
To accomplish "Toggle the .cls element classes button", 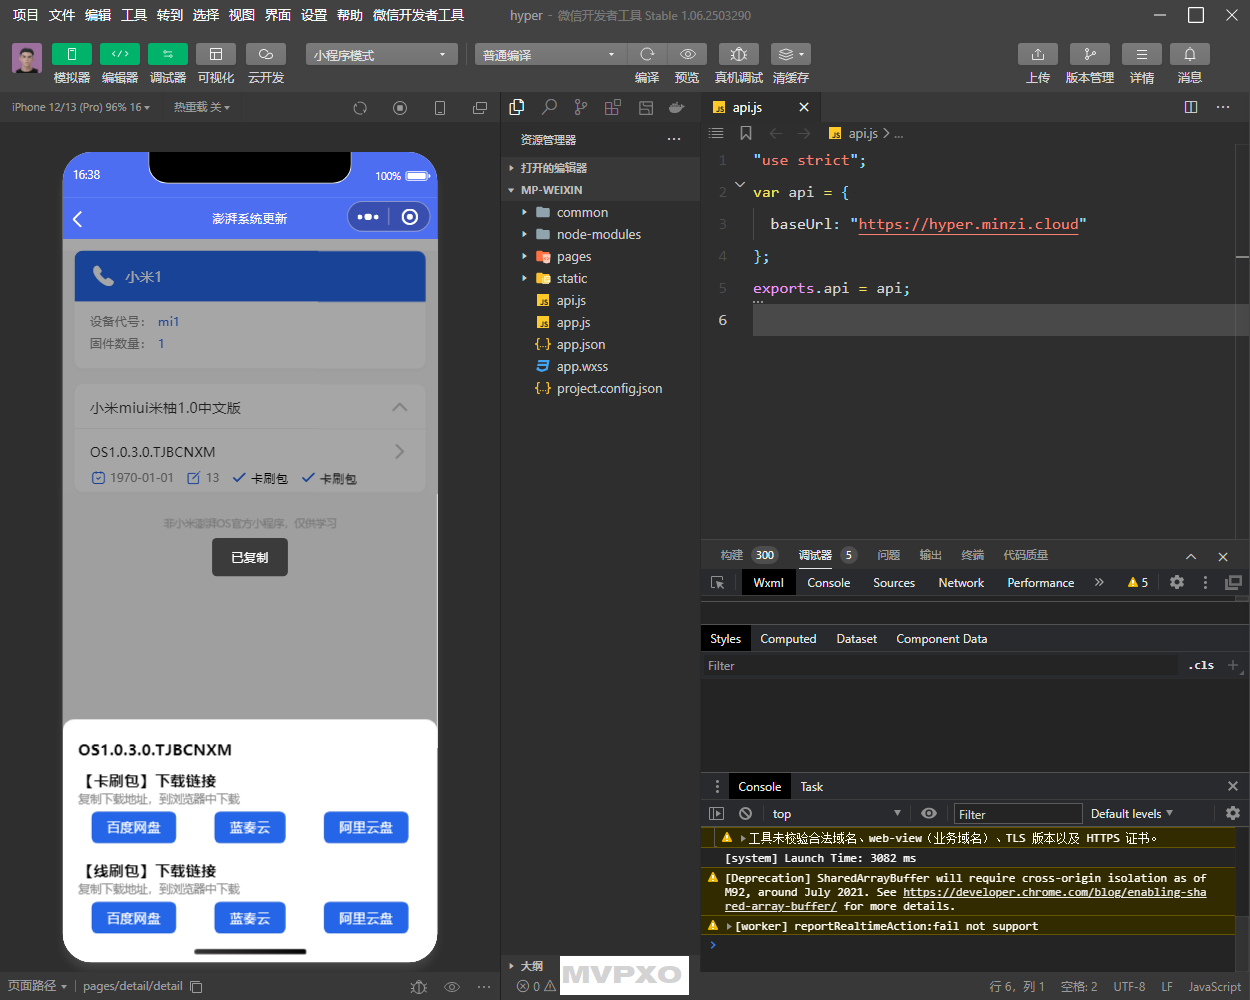I will tap(1201, 665).
